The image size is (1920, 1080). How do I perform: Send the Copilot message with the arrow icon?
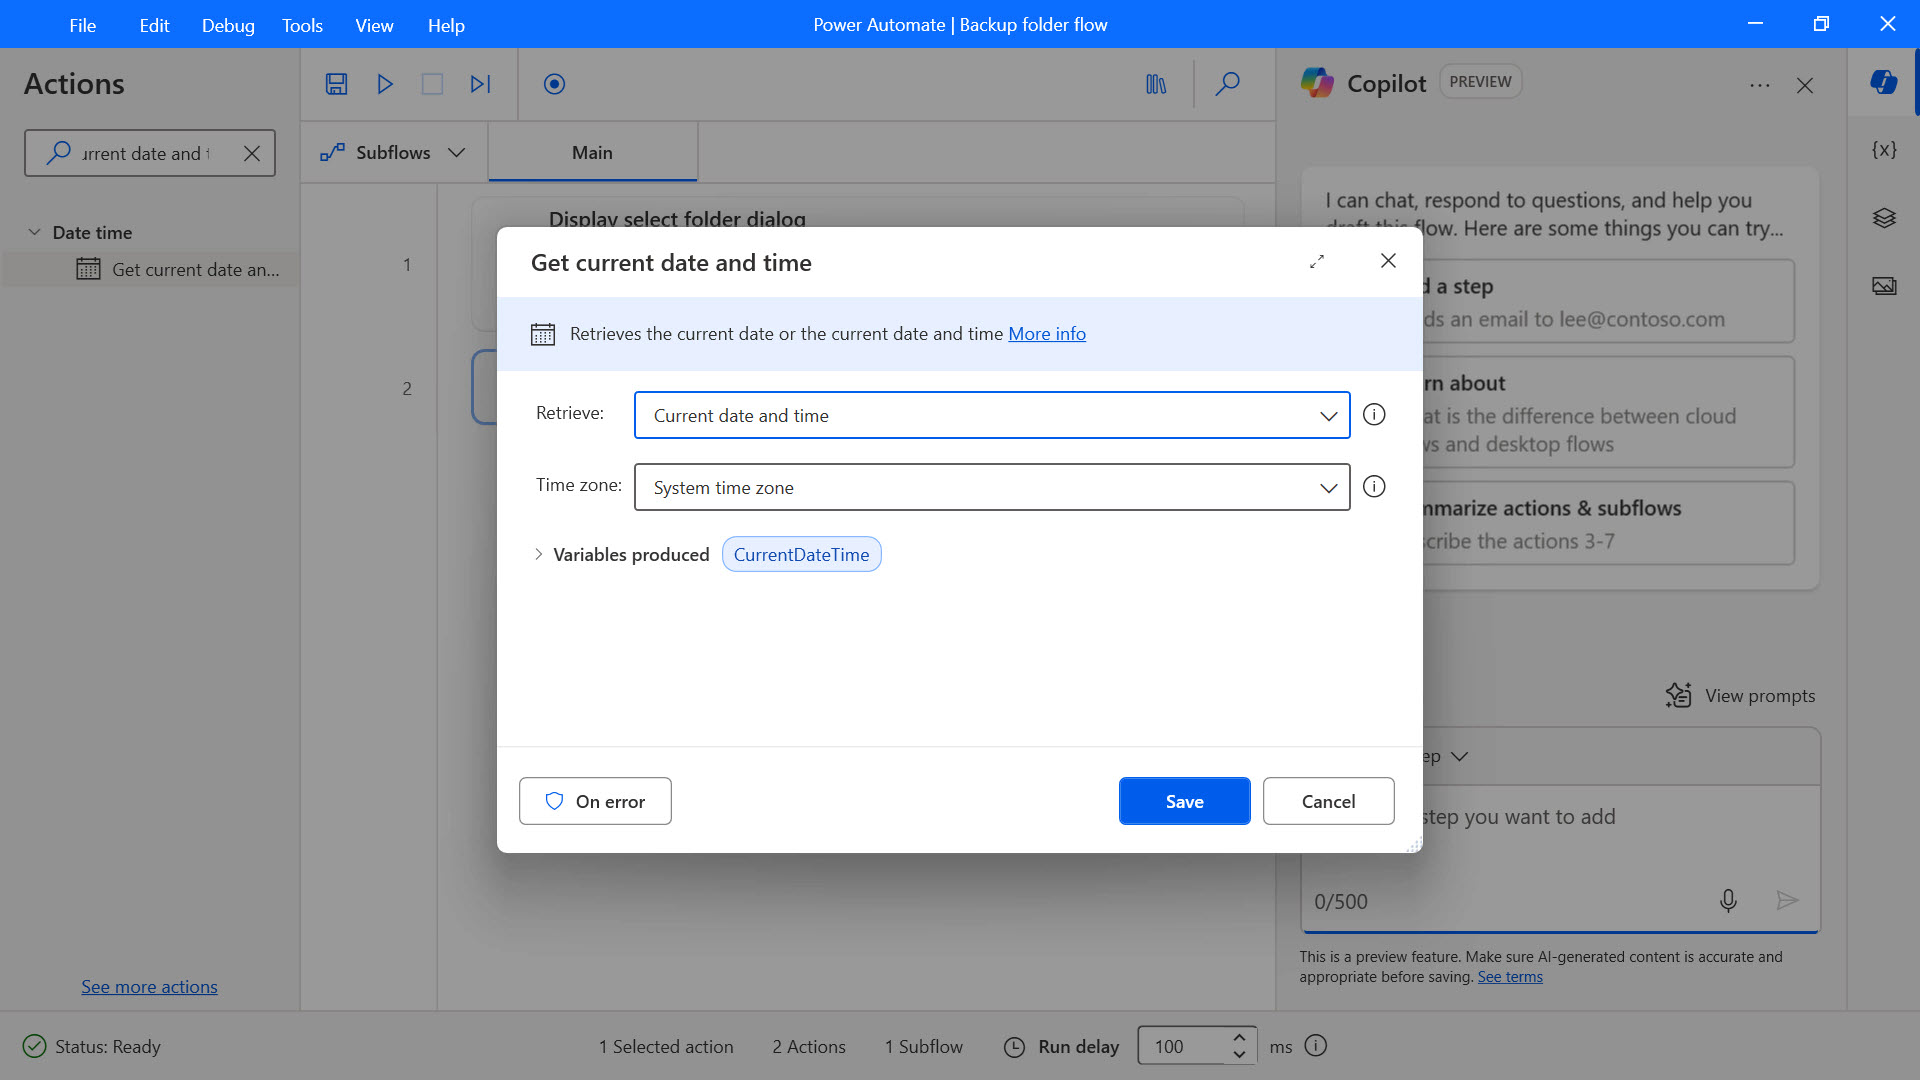(x=1789, y=900)
